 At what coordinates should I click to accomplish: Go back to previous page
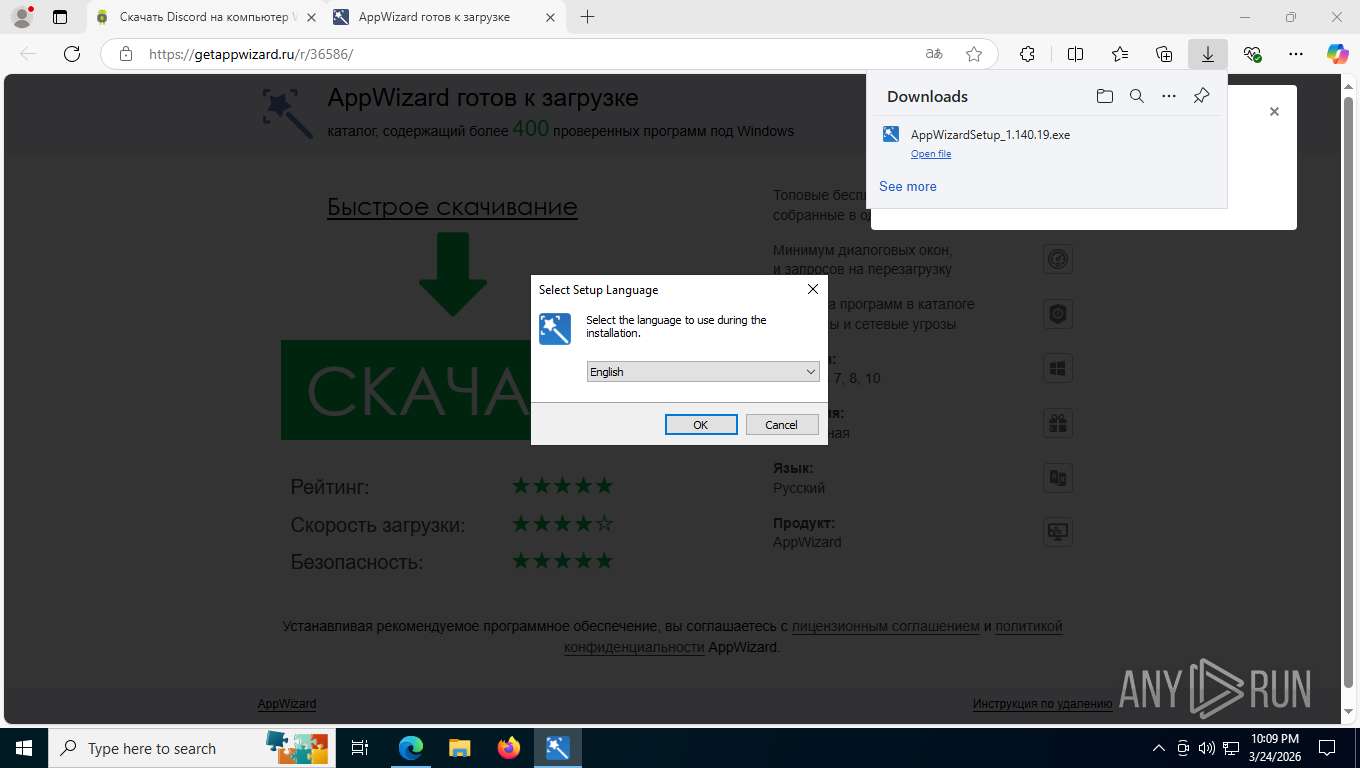pos(28,54)
